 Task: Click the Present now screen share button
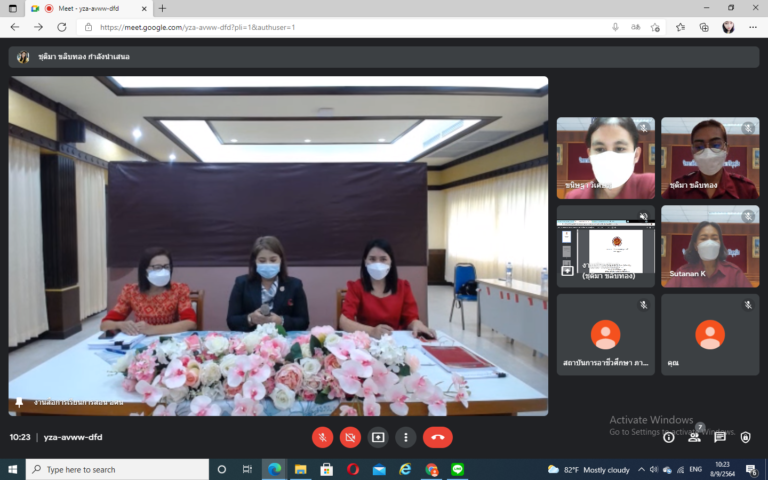(378, 437)
